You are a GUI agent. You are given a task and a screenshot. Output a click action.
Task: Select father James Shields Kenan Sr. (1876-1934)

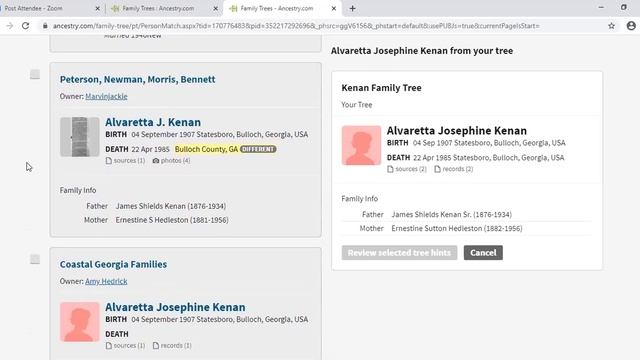pyautogui.click(x=451, y=214)
